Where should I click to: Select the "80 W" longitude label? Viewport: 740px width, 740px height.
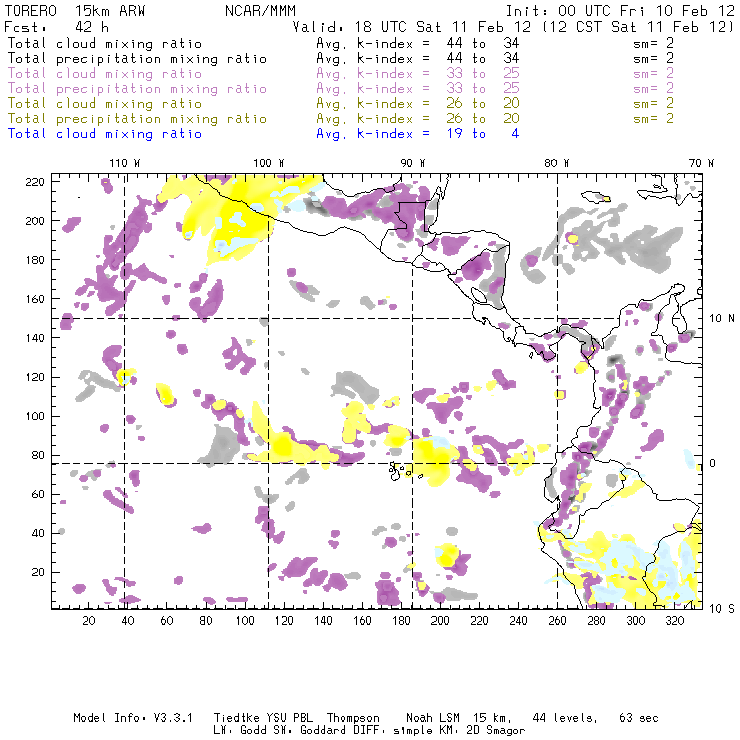pyautogui.click(x=557, y=163)
